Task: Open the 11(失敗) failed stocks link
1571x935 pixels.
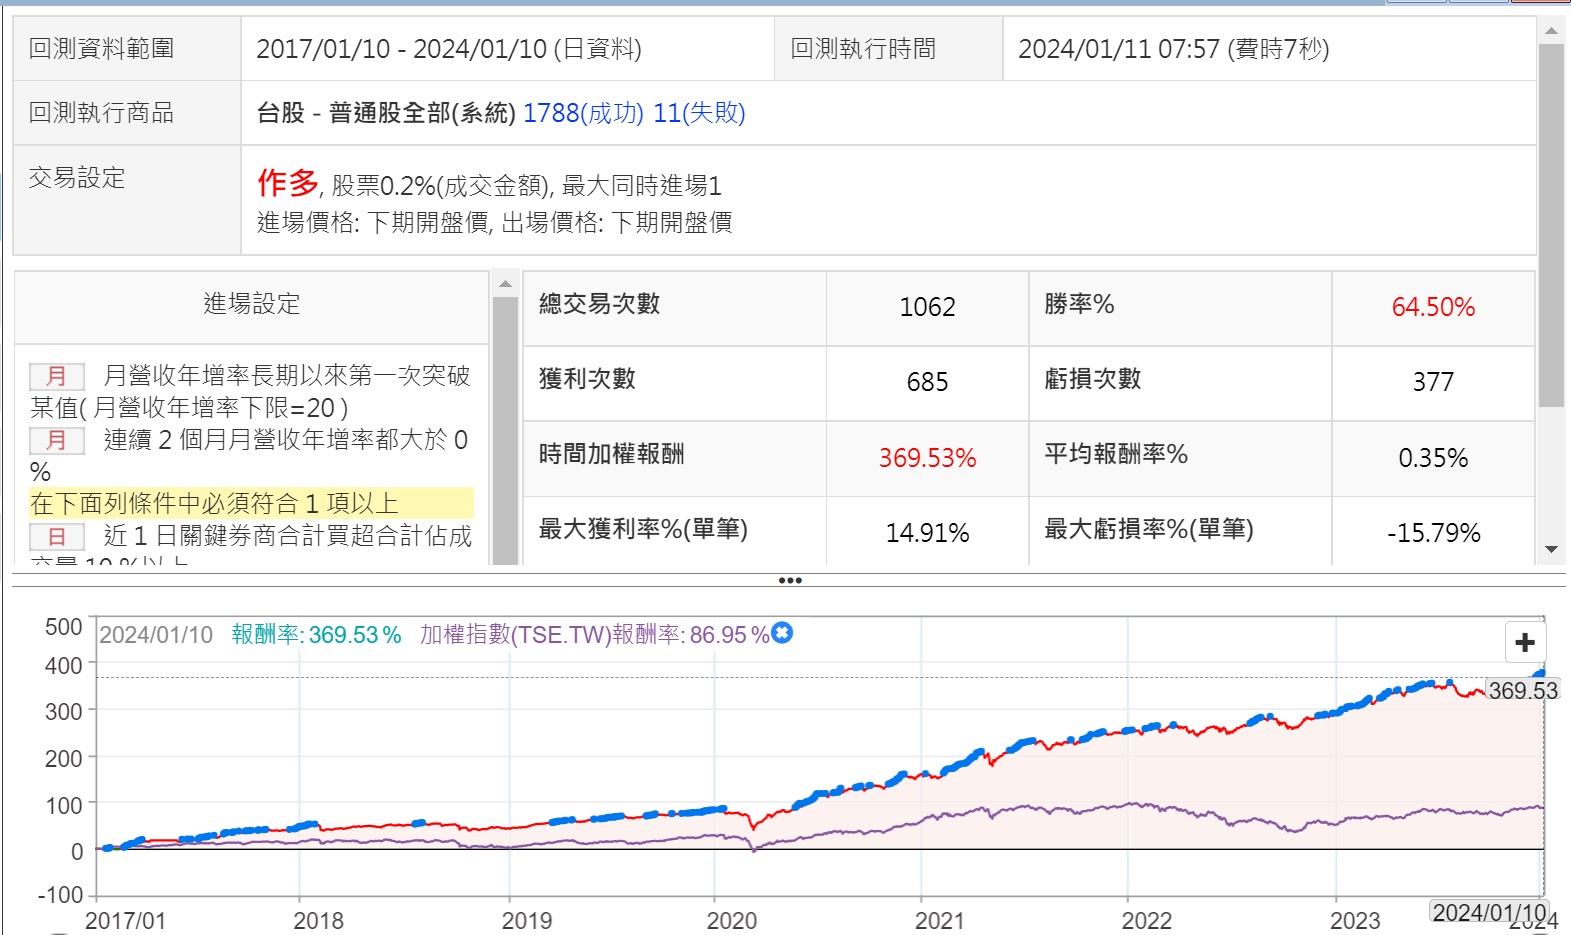Action: (x=699, y=113)
